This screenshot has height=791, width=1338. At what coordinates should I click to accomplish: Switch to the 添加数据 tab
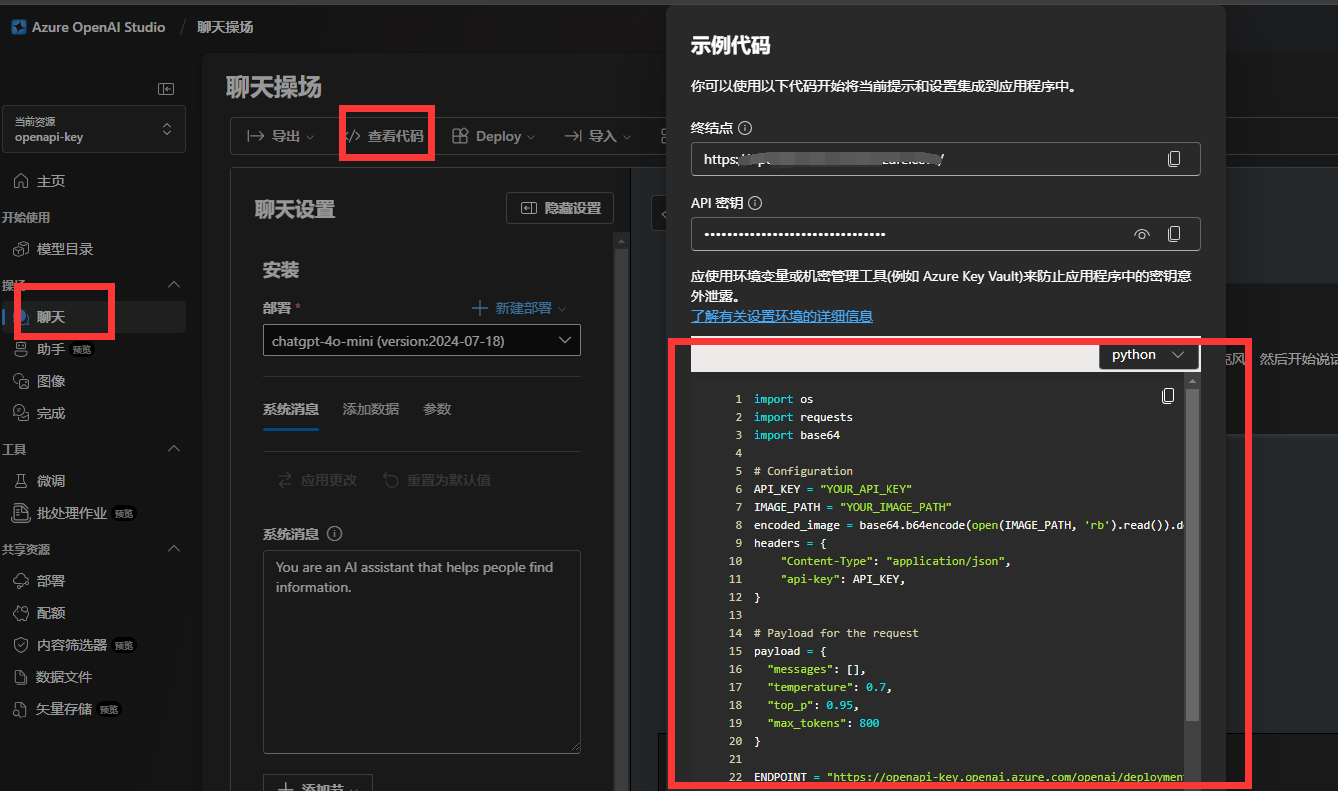(371, 409)
